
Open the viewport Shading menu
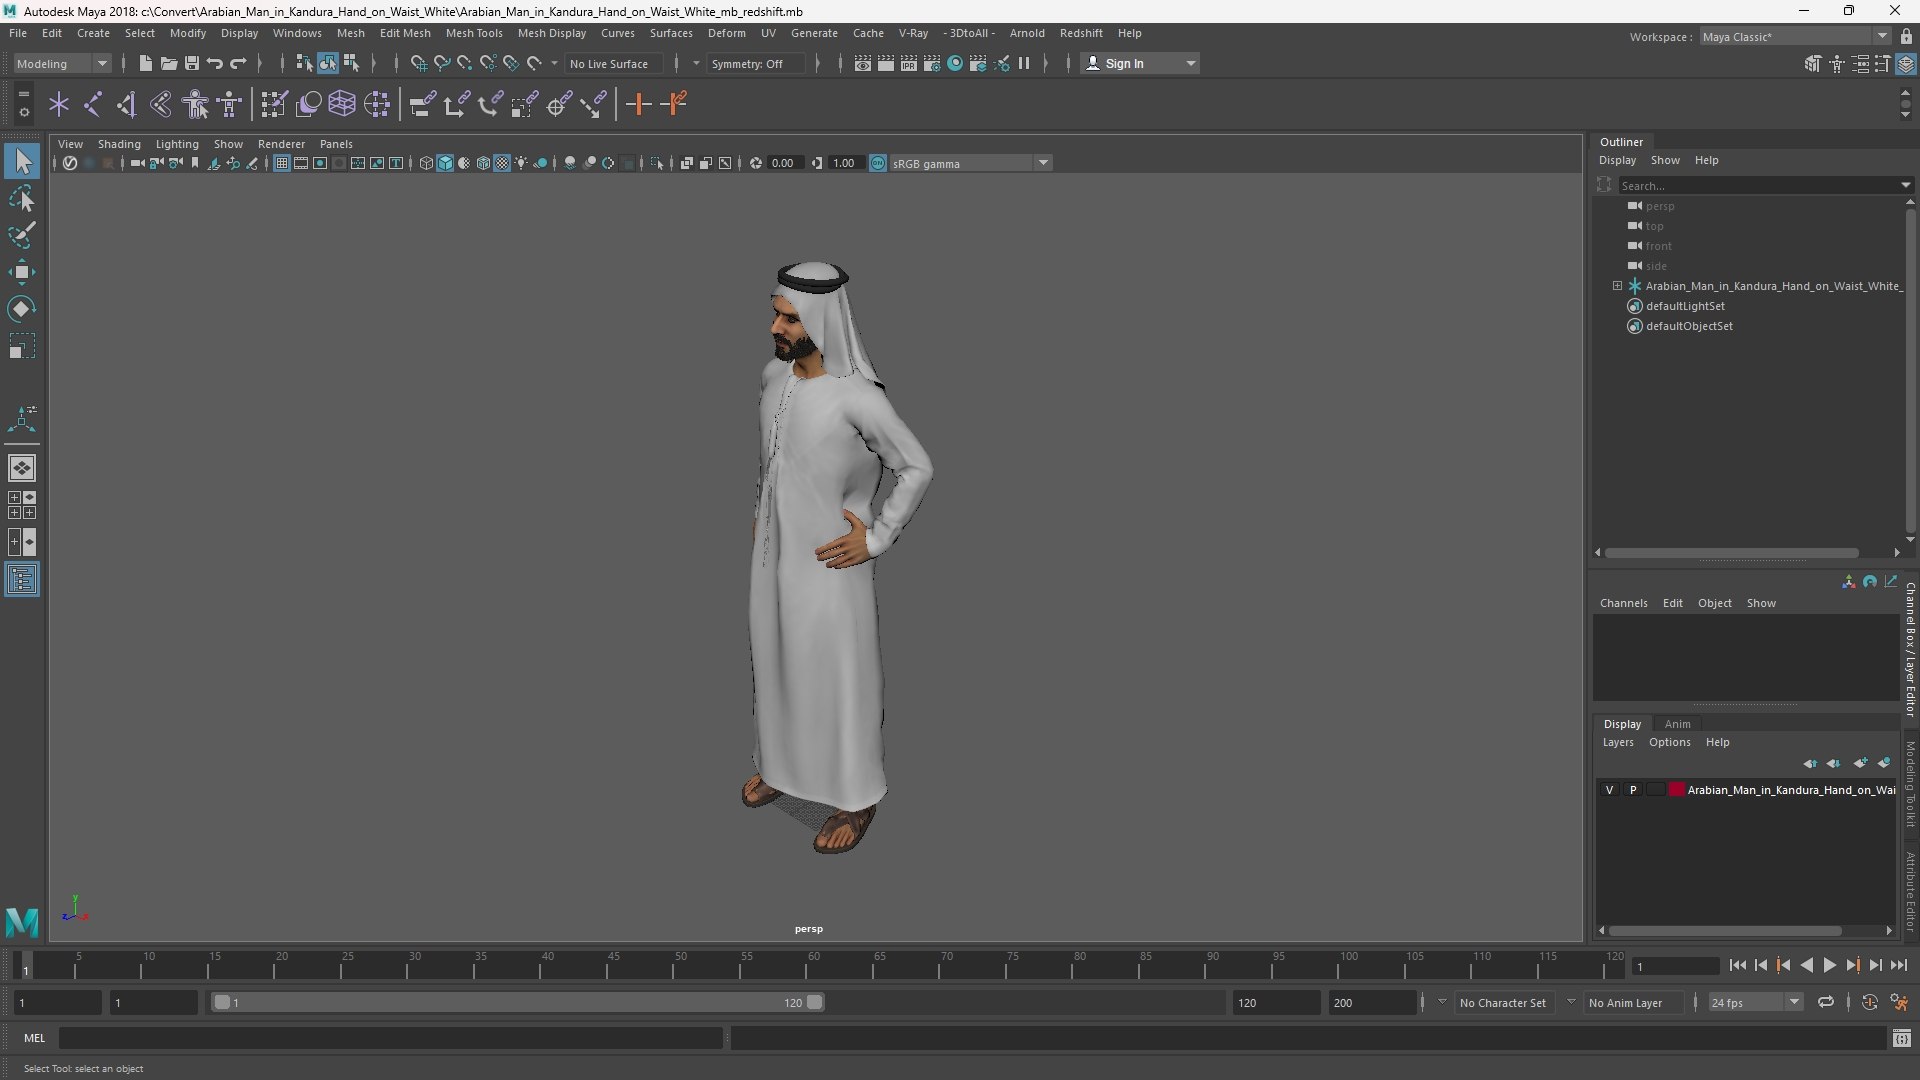click(x=119, y=144)
